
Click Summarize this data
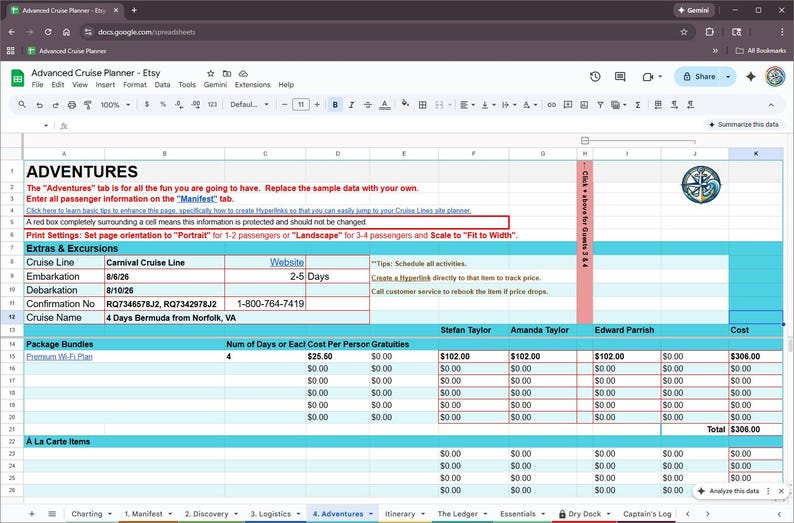pos(743,125)
